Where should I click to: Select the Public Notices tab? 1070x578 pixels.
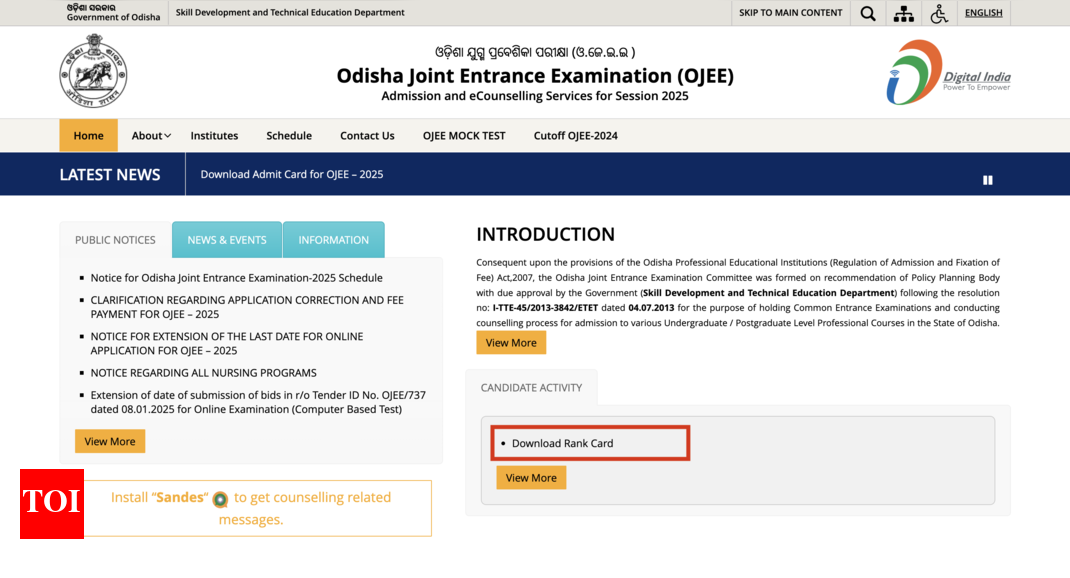coord(115,240)
